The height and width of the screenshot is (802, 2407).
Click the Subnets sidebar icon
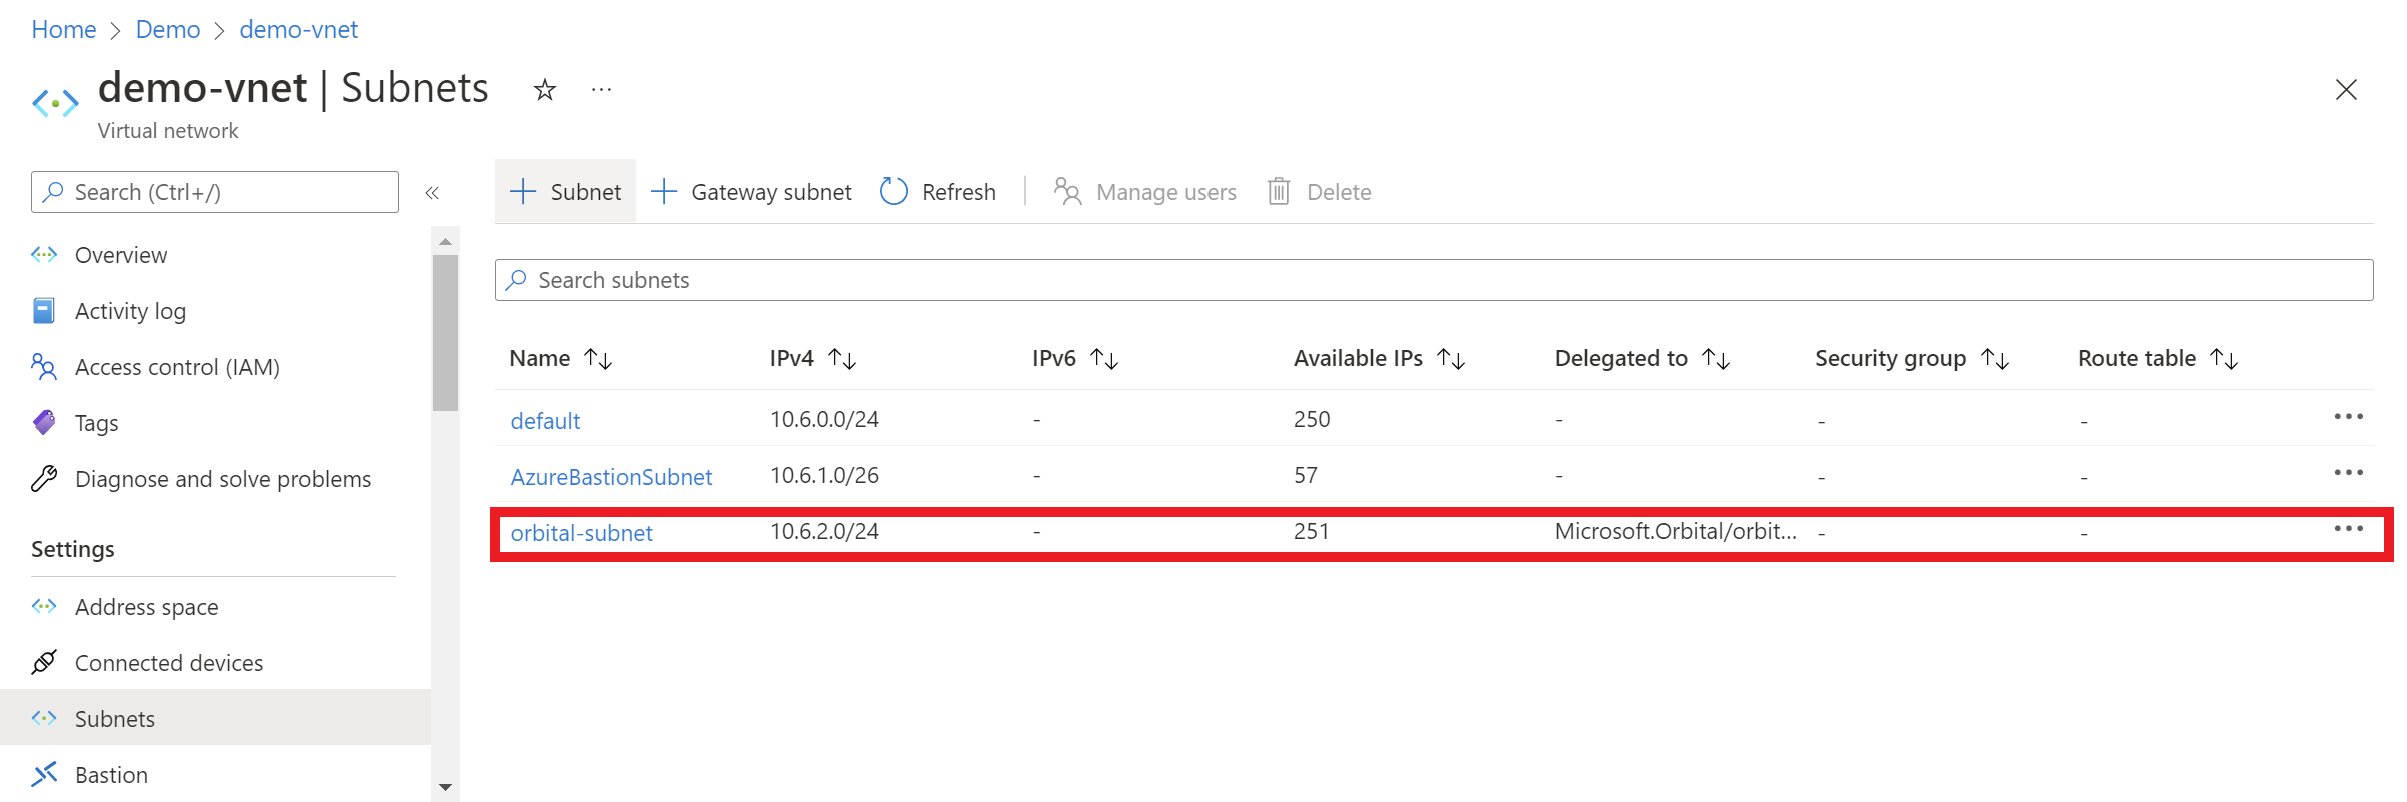click(44, 719)
